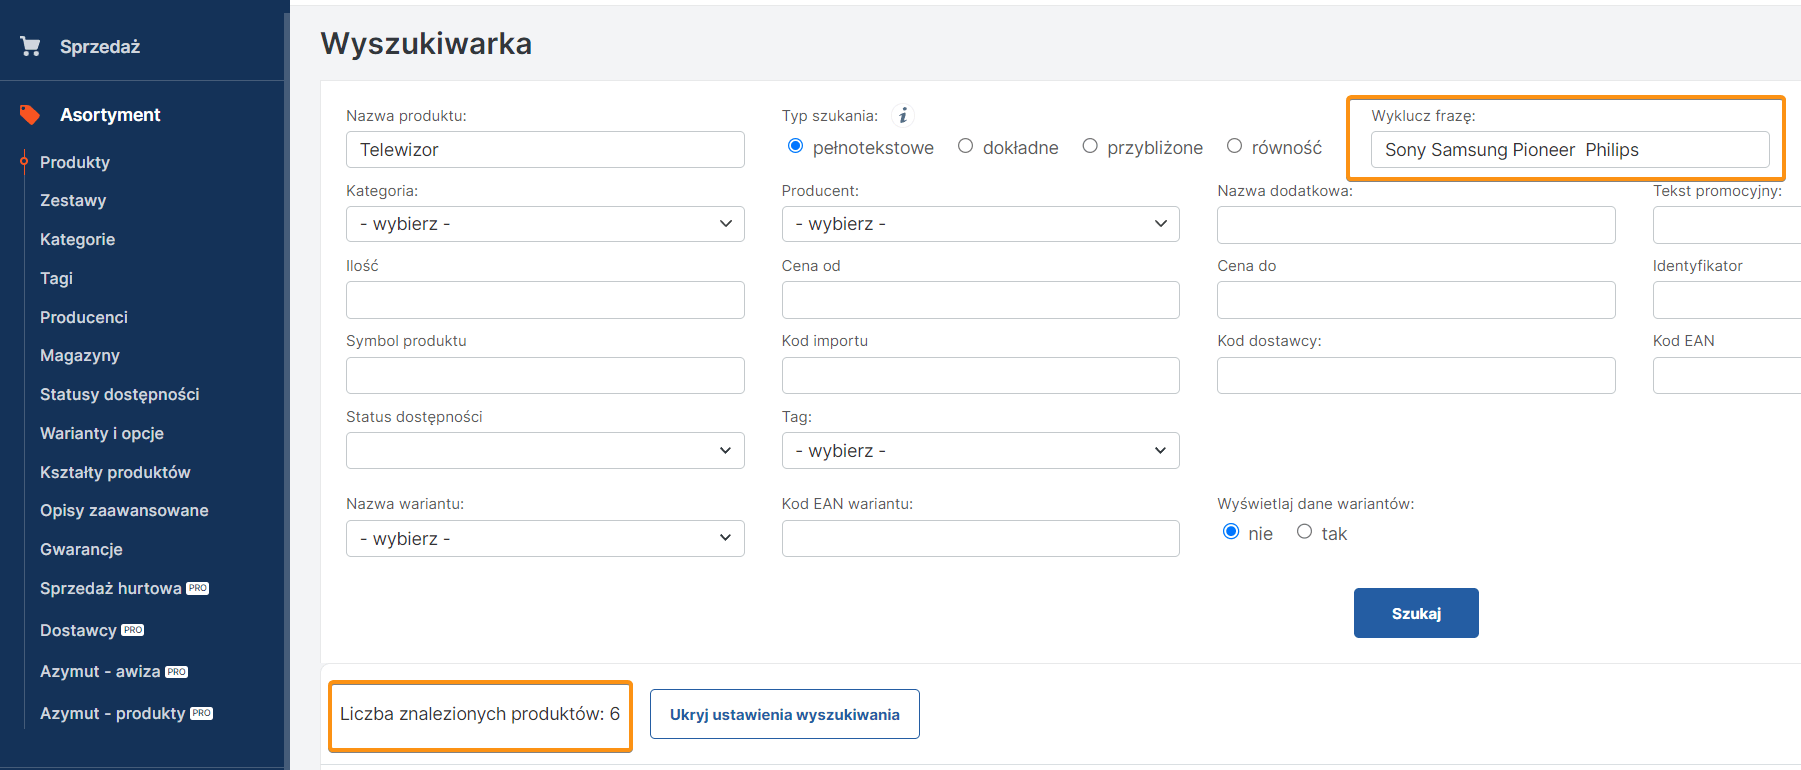Click the orange Asortyment tag icon
This screenshot has width=1801, height=770.
point(30,115)
